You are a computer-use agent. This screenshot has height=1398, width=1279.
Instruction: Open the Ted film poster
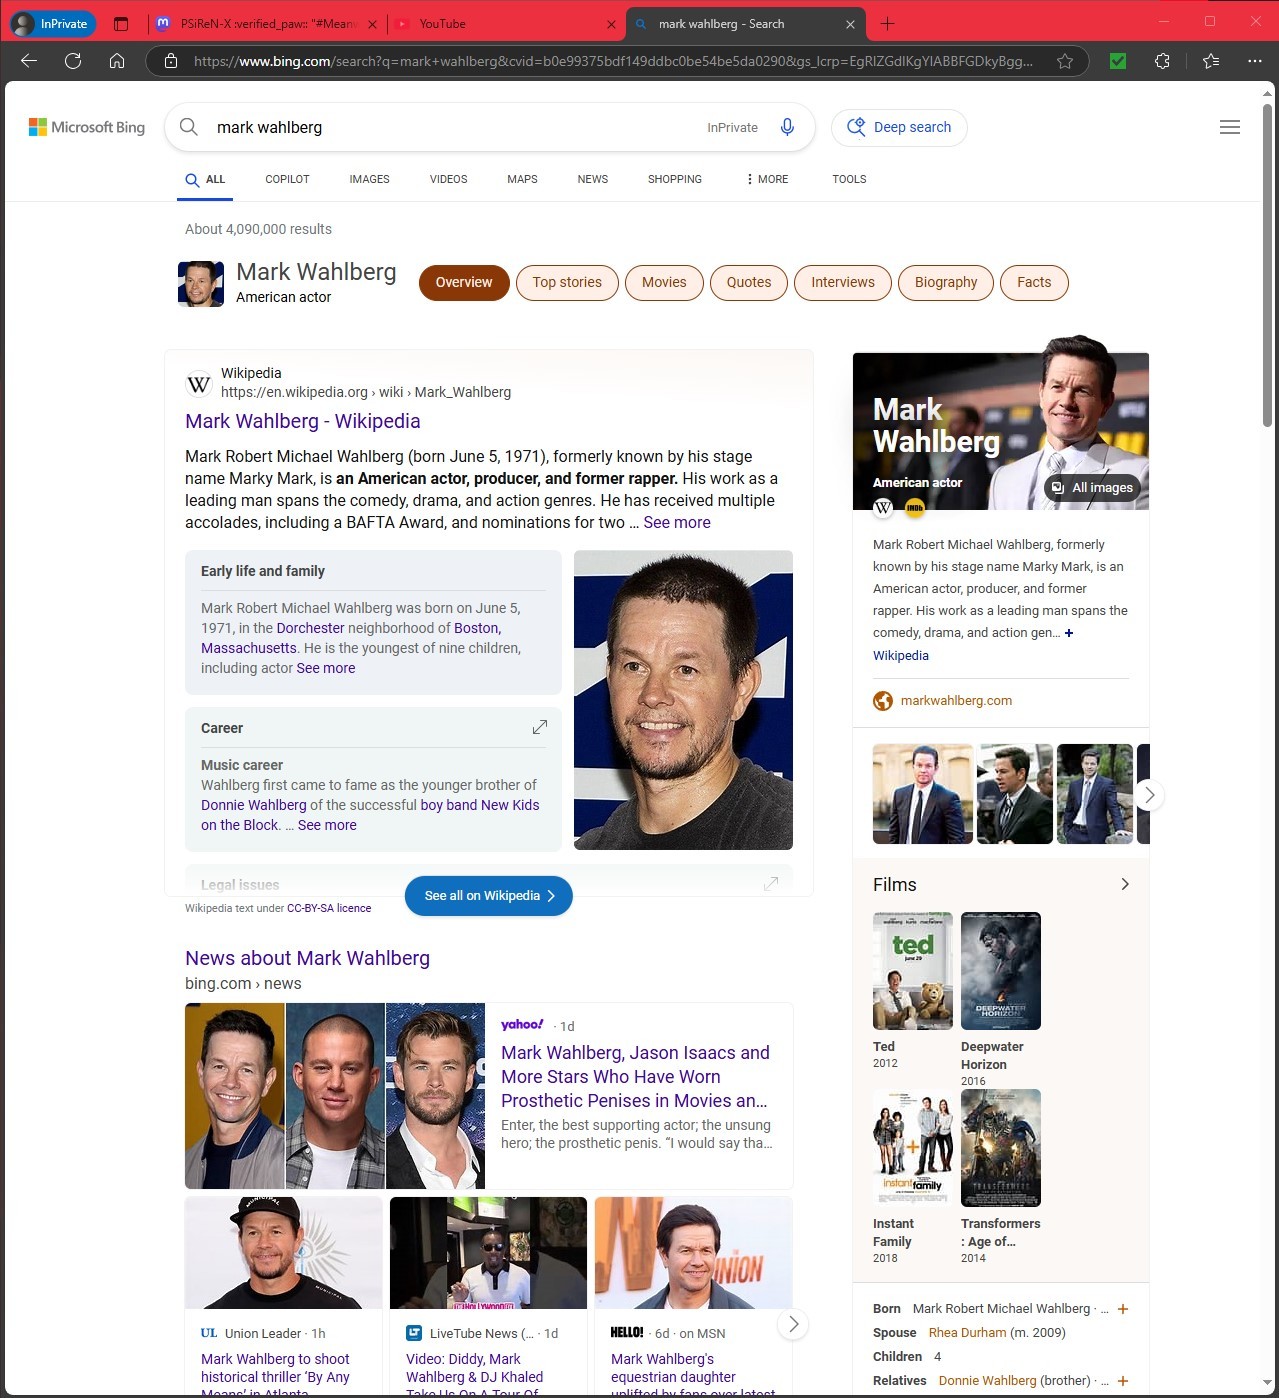(913, 971)
